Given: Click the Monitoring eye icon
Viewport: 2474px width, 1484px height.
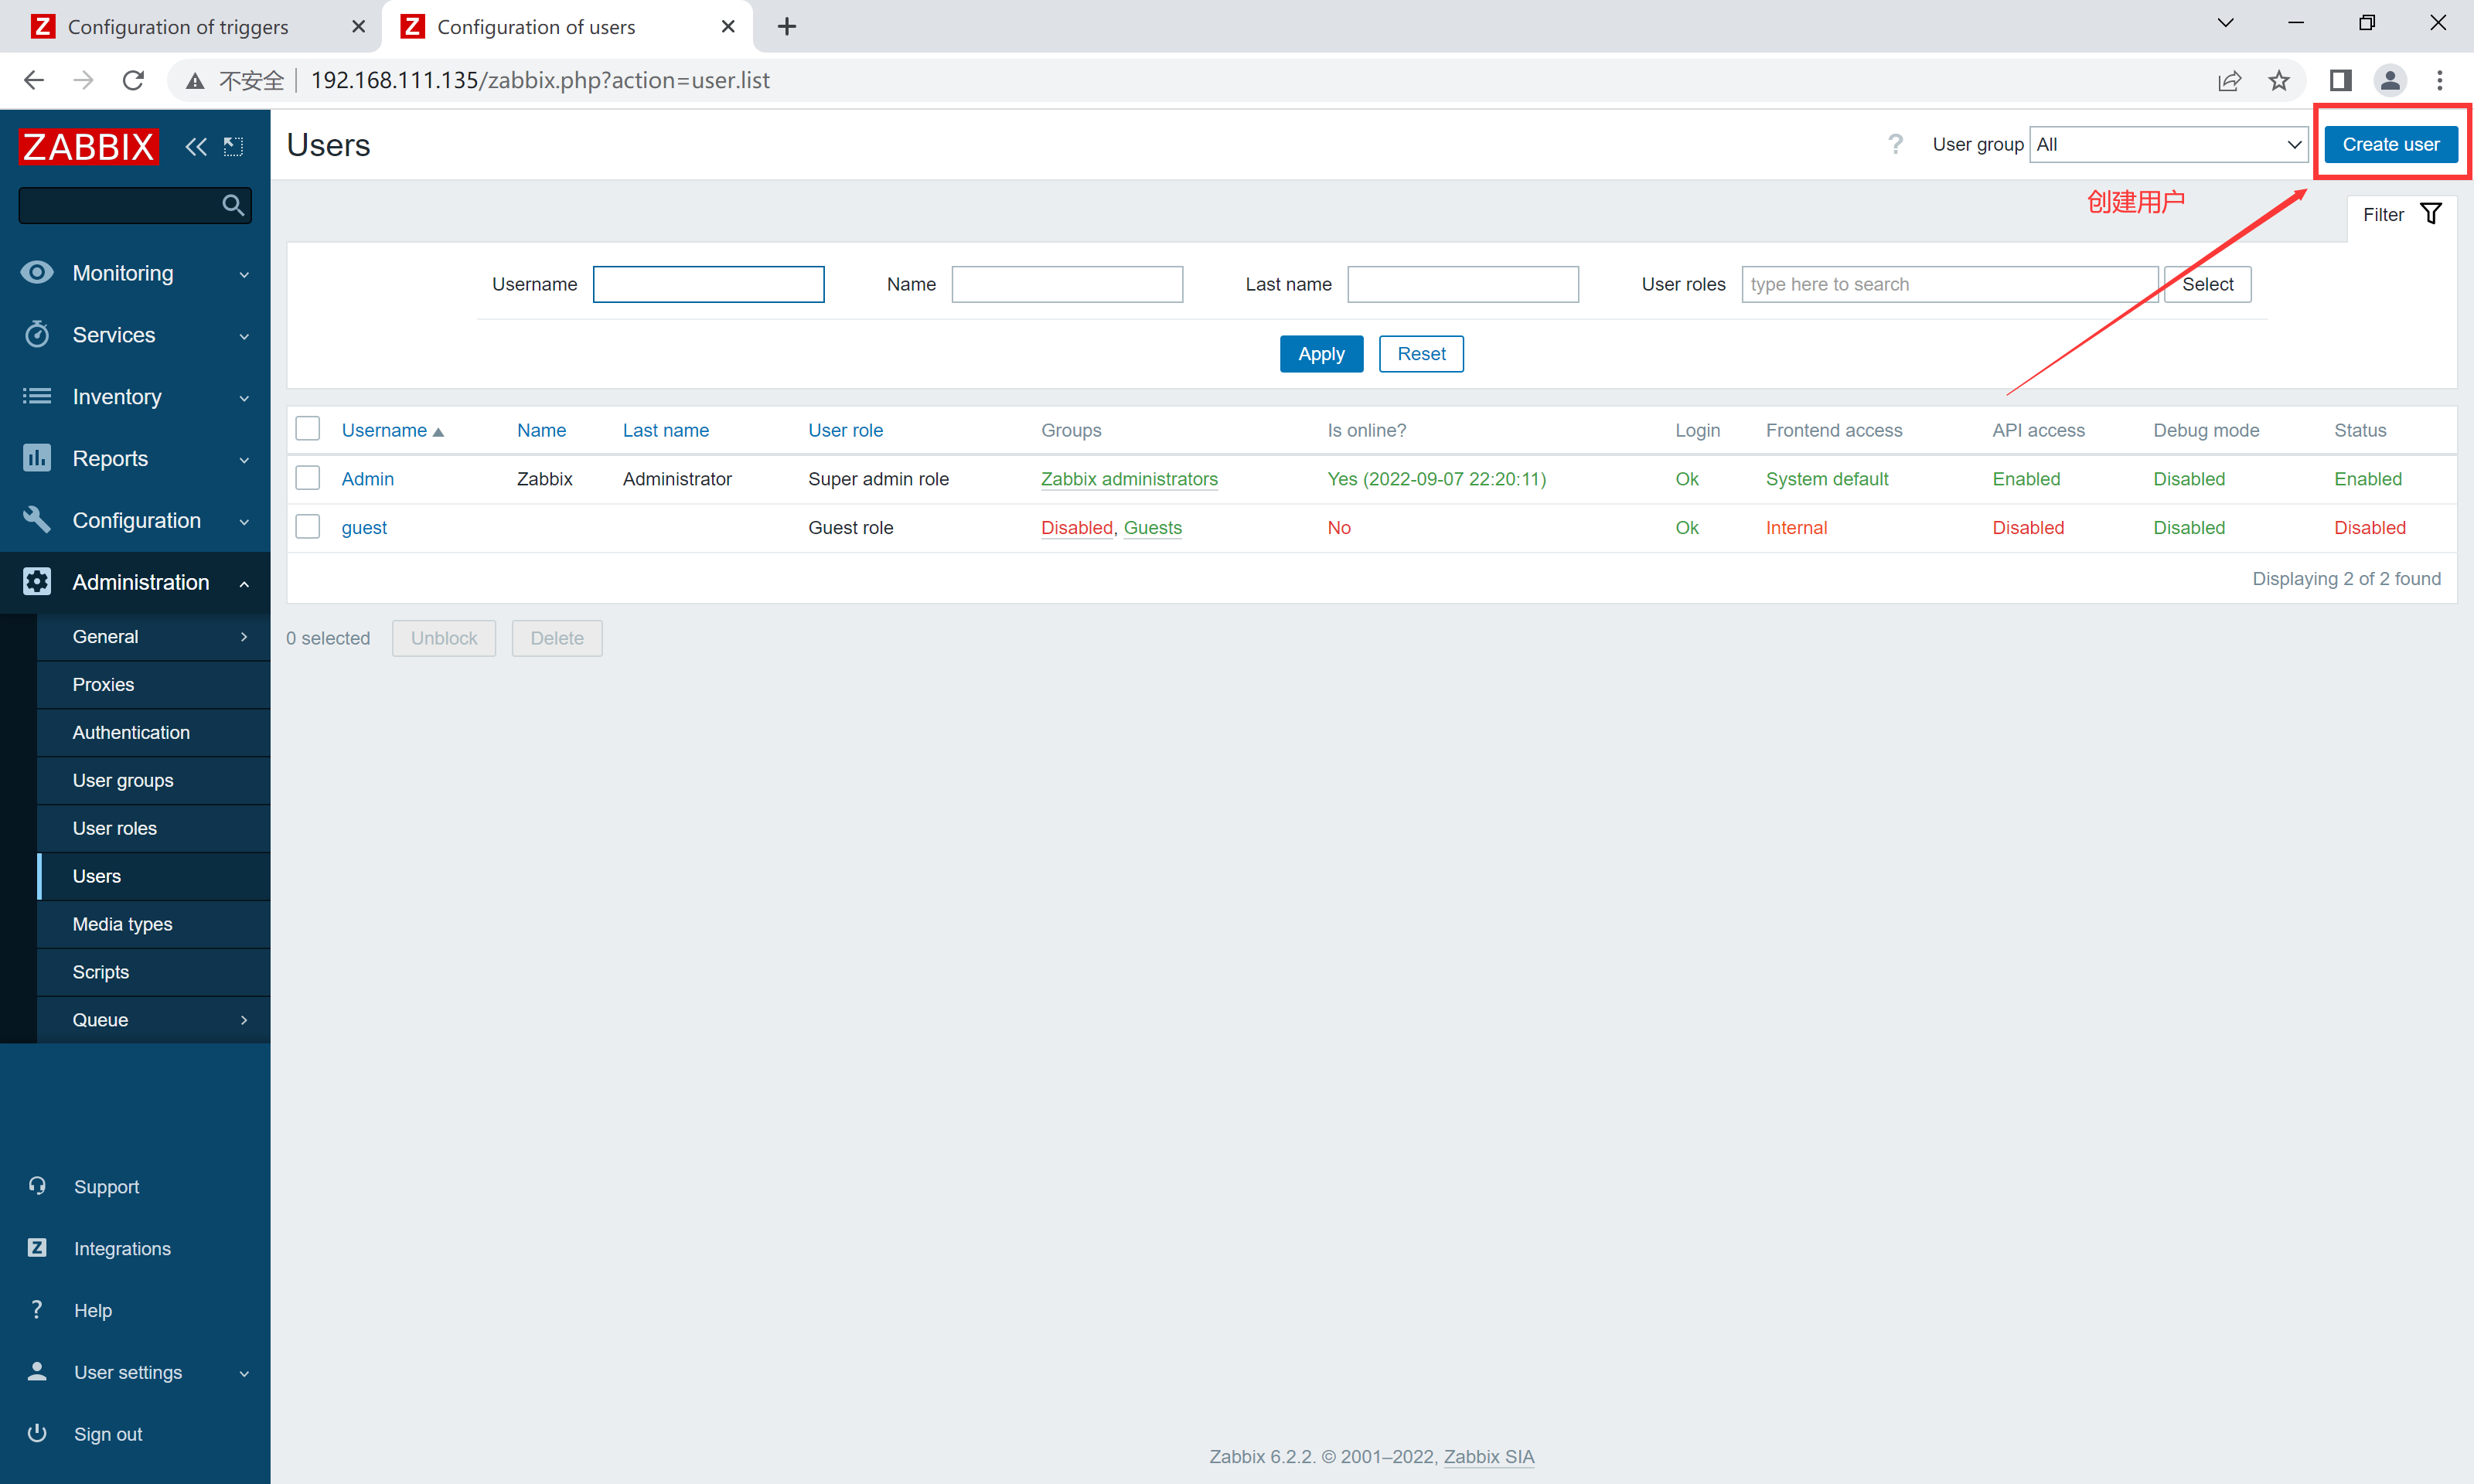Looking at the screenshot, I should [x=37, y=272].
